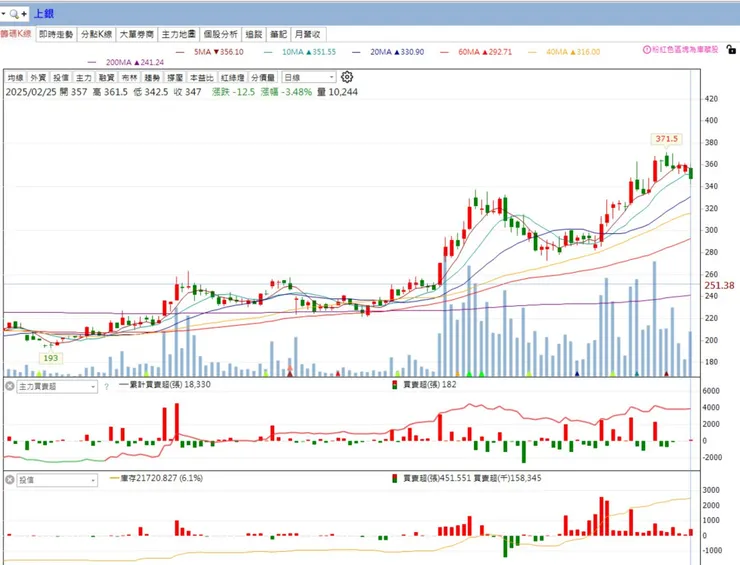Click the 買賣超(千)158,345 legend text
Screen dimensions: 740x565
tap(507, 478)
